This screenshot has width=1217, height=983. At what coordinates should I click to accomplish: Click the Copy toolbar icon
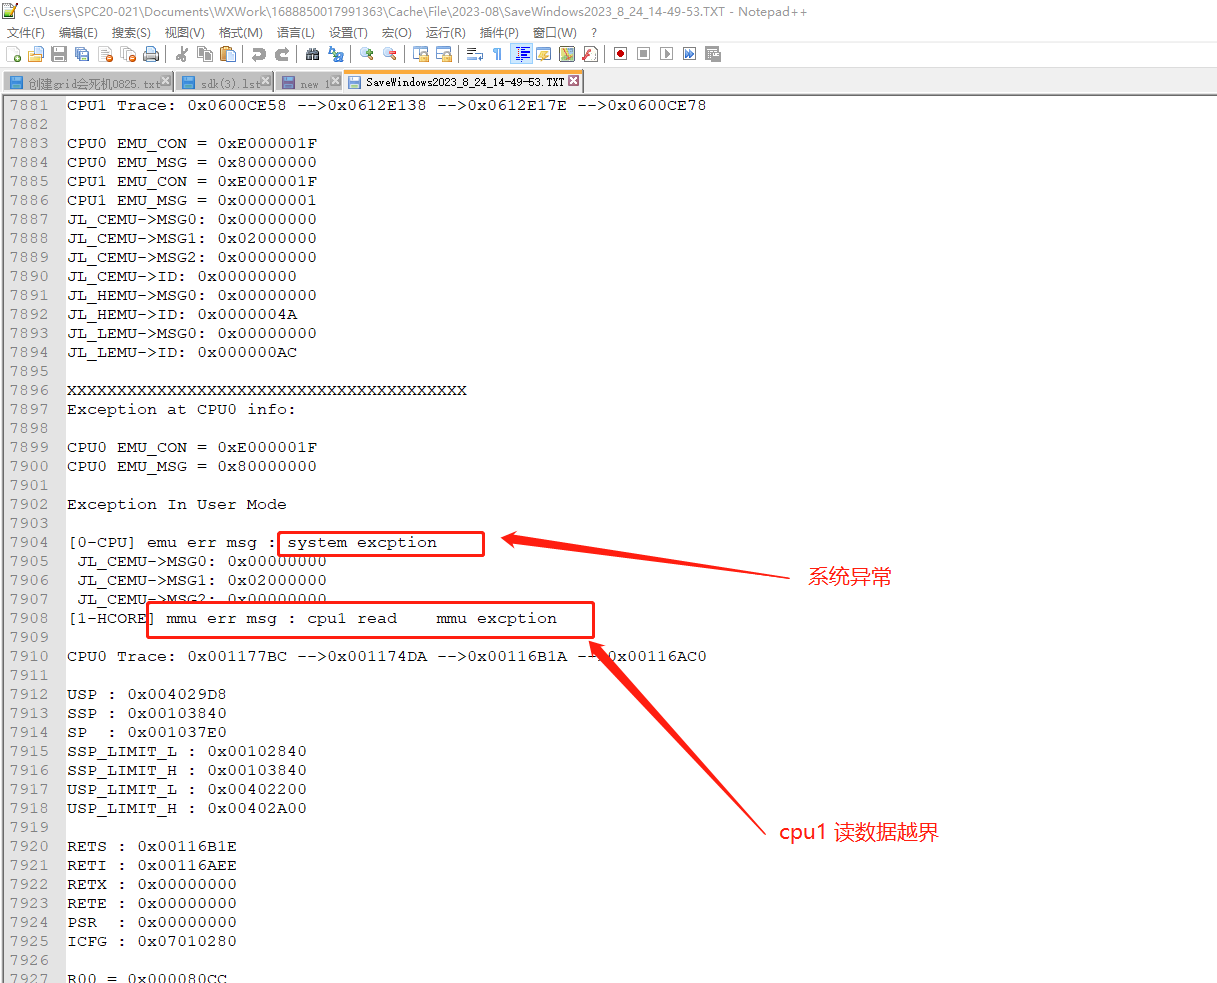click(x=205, y=54)
